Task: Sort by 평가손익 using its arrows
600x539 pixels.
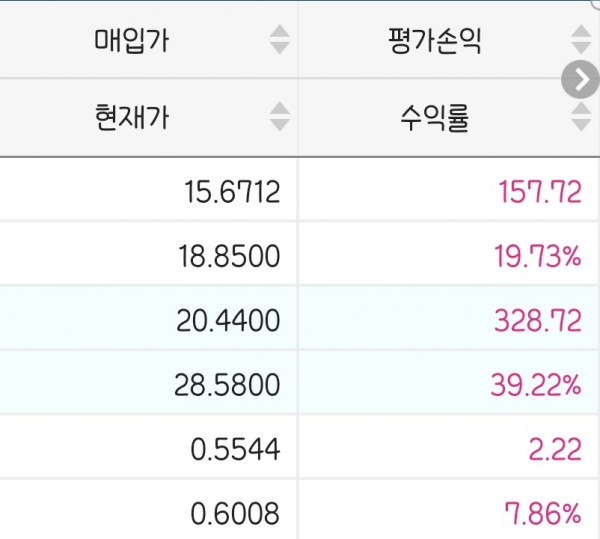Action: coord(581,39)
